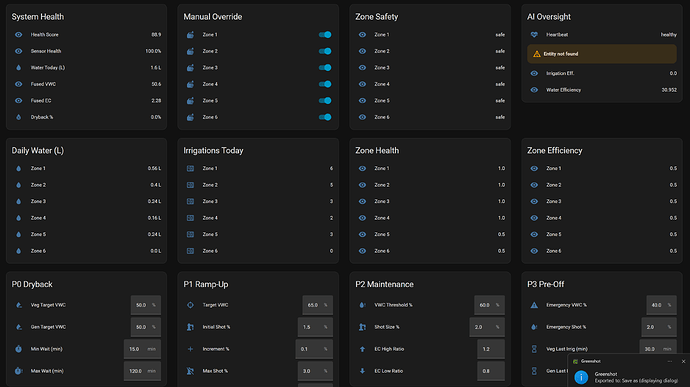Click the down arrow icon for EC Low Ratio
This screenshot has height=387, width=690.
tap(362, 371)
